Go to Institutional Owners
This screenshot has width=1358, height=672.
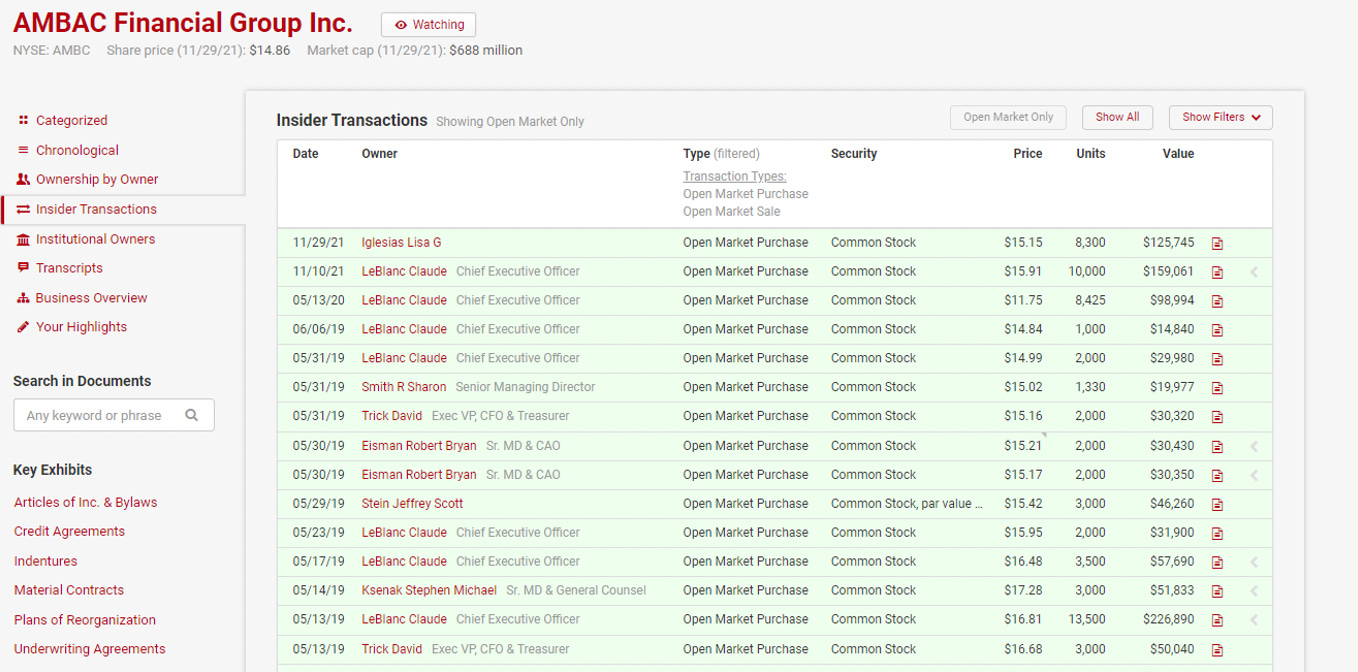pos(95,239)
